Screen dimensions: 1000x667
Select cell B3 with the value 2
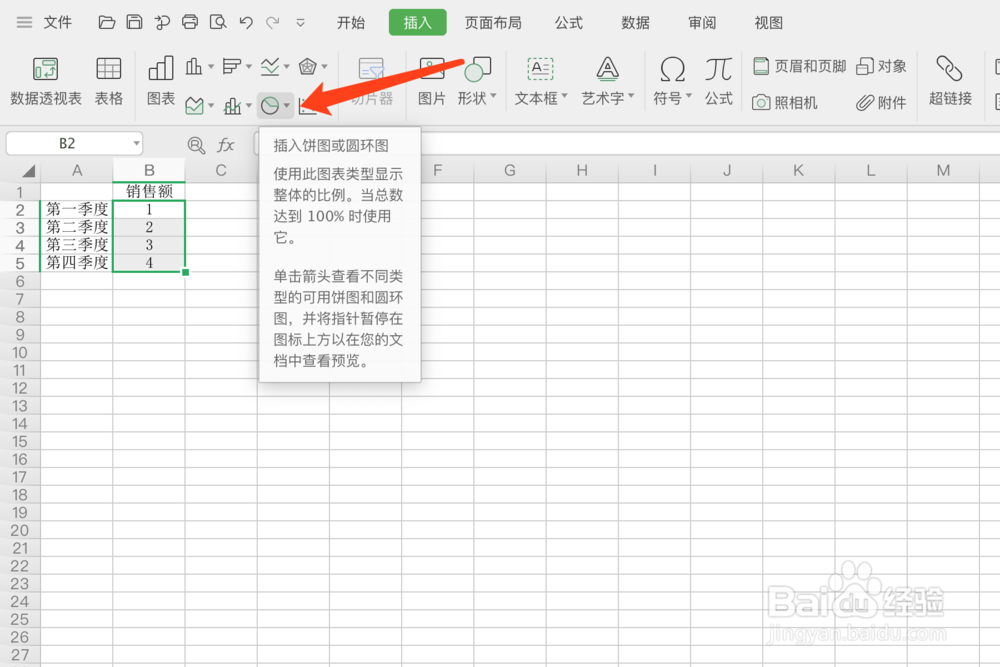(149, 227)
